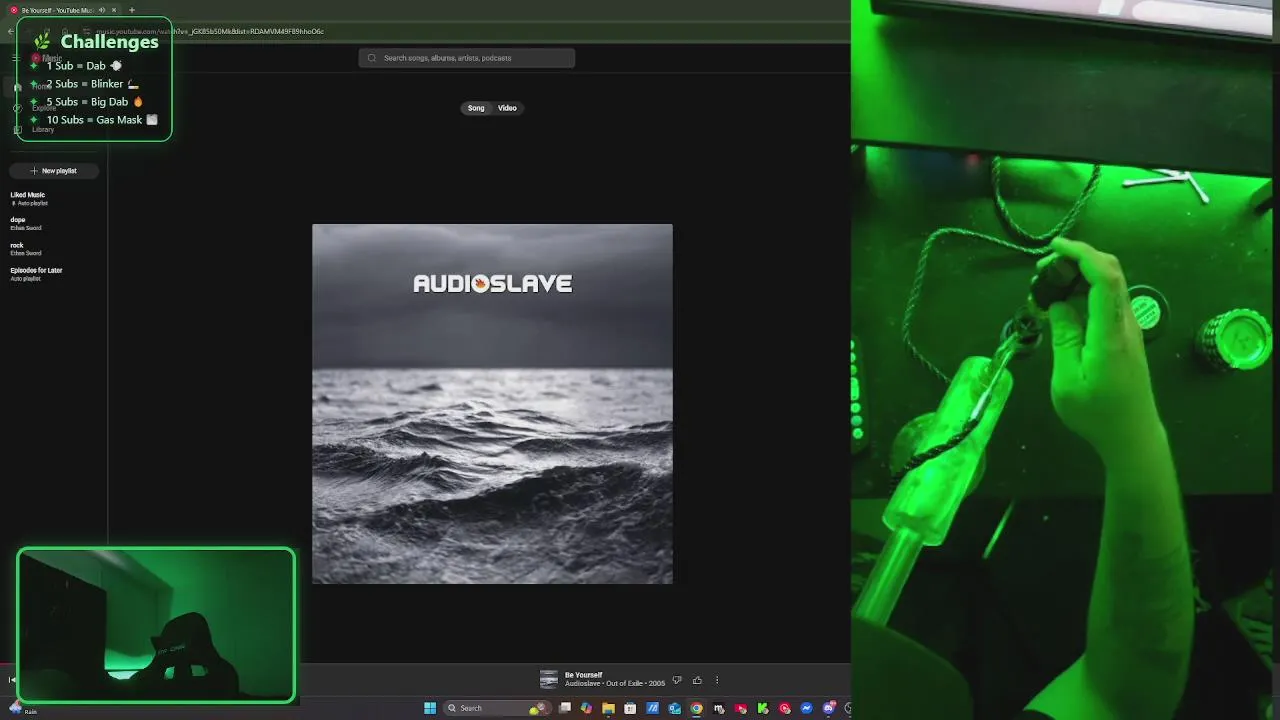Dislike the song Be Yourself
The width and height of the screenshot is (1280, 720).
coord(677,680)
